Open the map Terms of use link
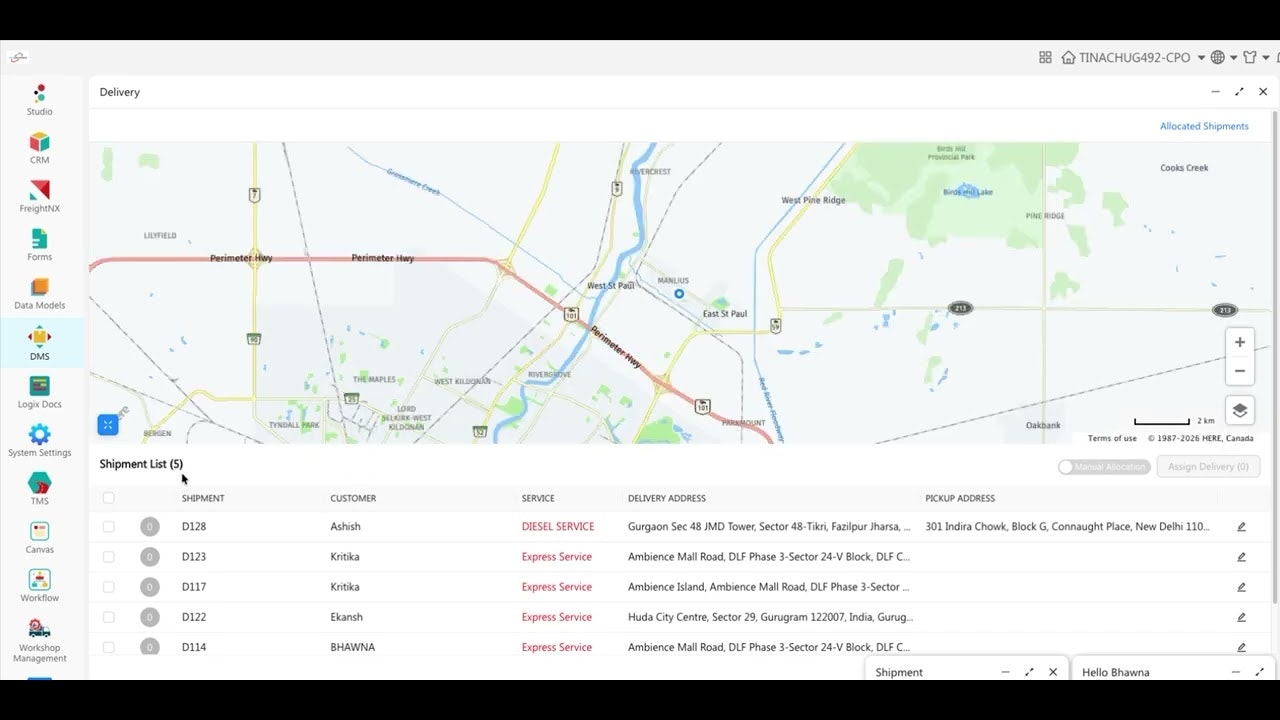Image resolution: width=1280 pixels, height=720 pixels. [x=1112, y=438]
